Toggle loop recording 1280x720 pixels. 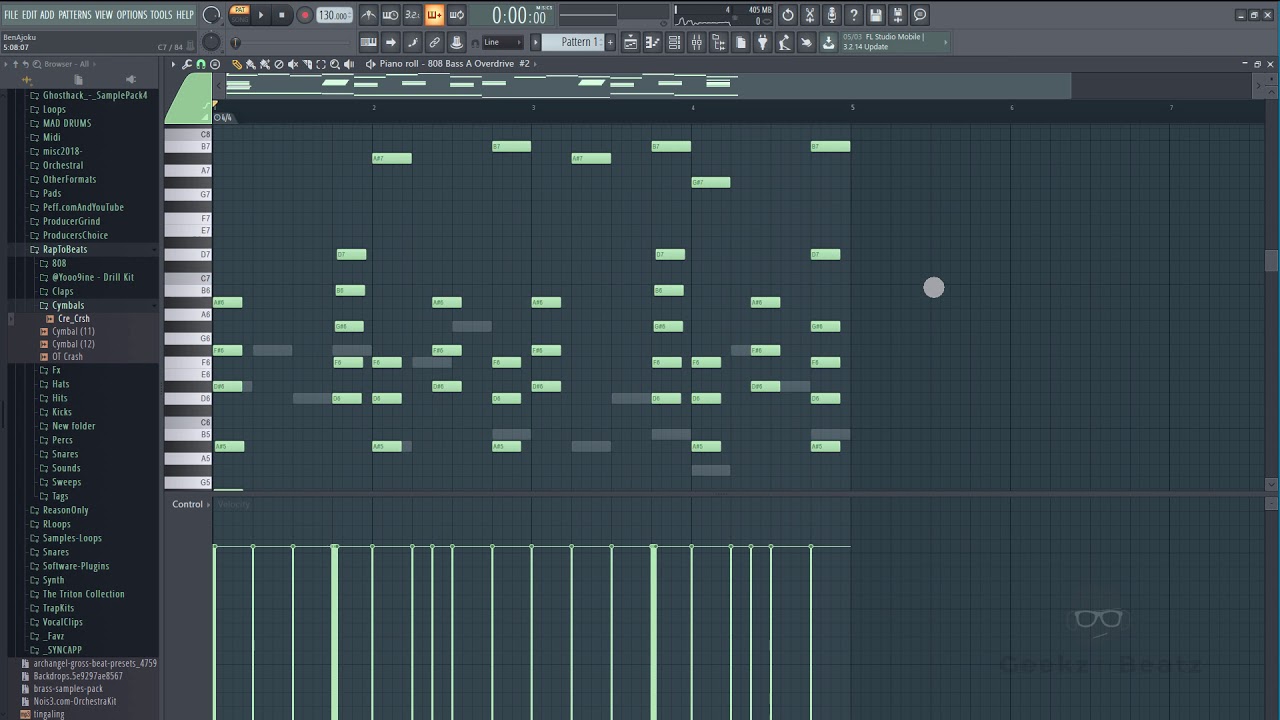click(457, 15)
